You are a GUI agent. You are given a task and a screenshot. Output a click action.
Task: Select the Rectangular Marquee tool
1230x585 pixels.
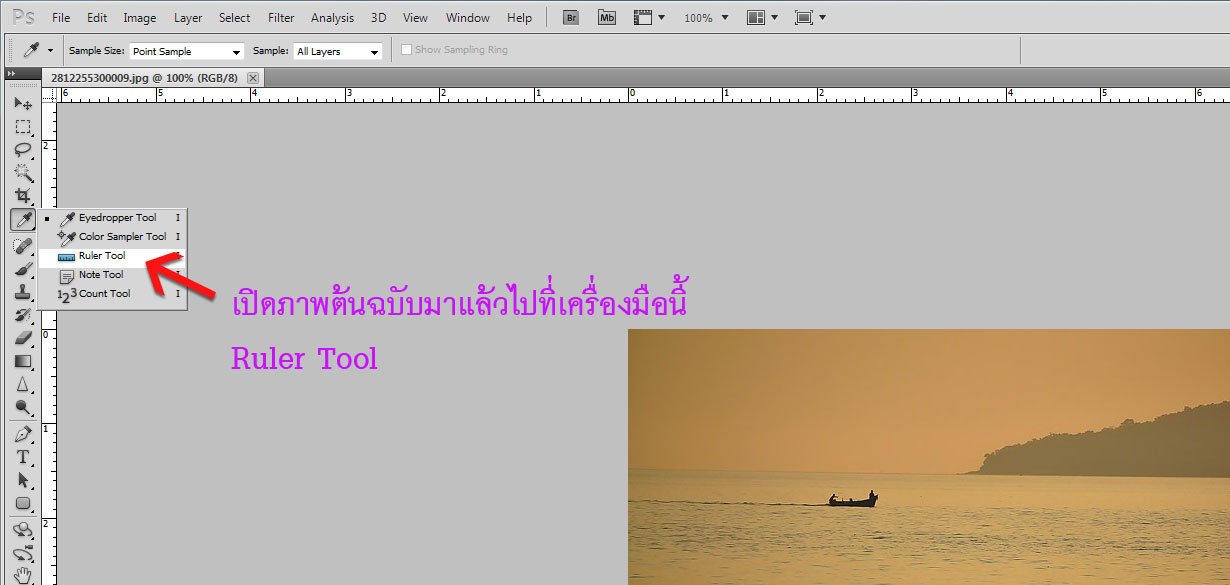[x=23, y=127]
